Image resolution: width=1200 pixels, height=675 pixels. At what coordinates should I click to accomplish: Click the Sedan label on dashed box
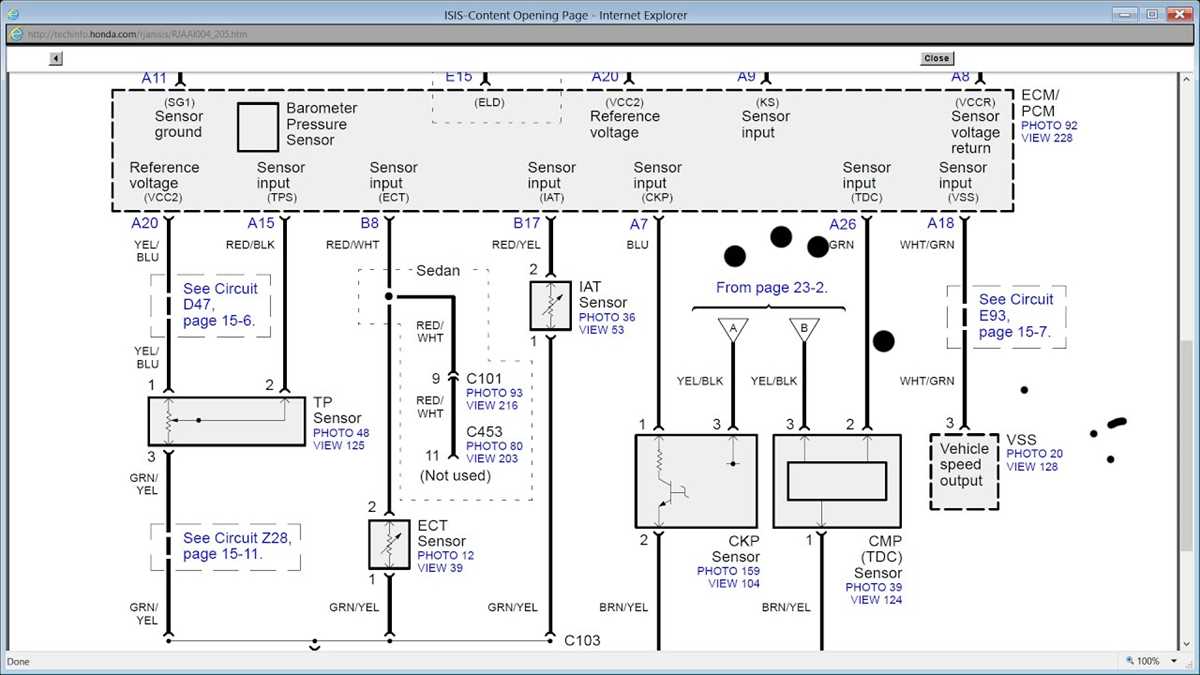coord(438,270)
